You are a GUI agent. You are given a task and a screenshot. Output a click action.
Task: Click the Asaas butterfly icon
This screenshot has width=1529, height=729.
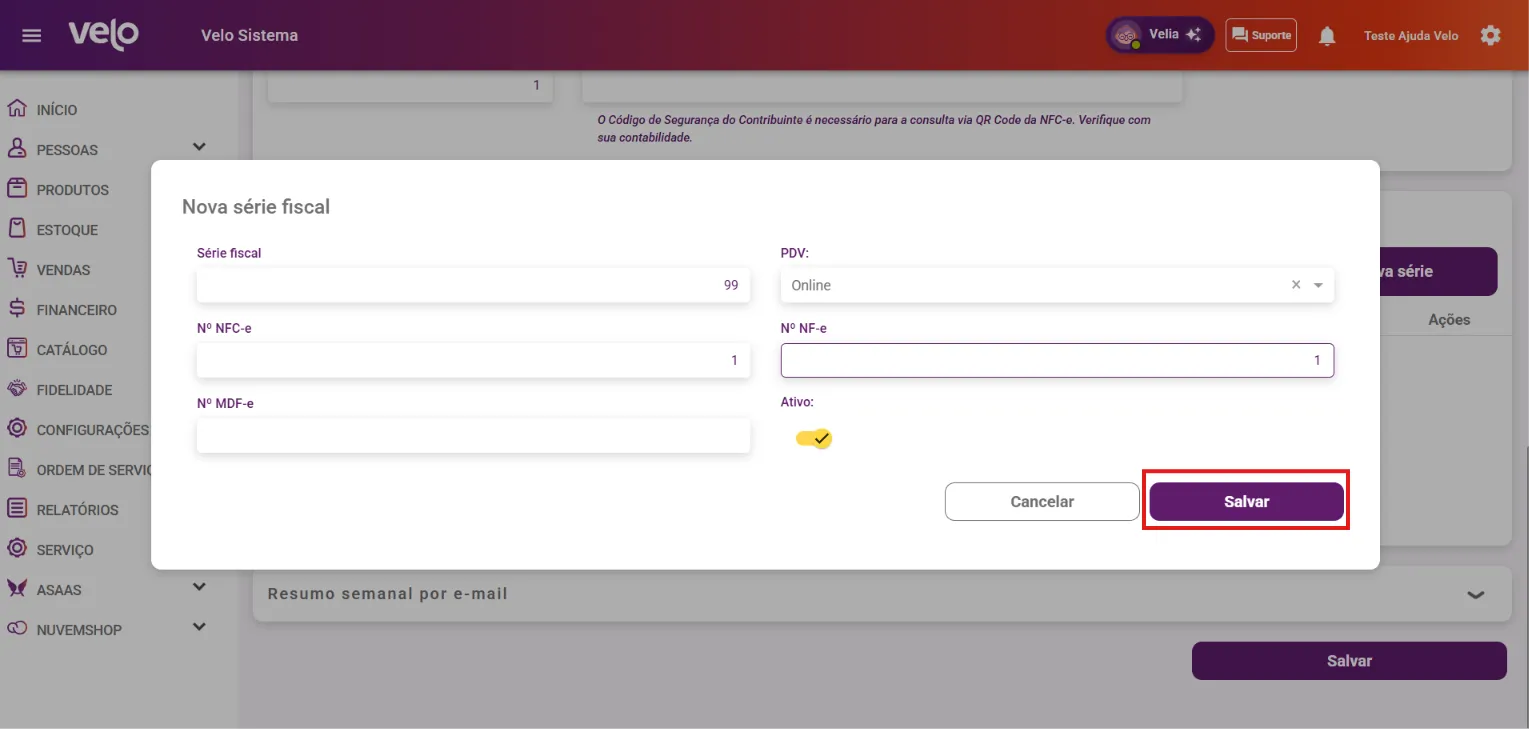click(x=16, y=589)
